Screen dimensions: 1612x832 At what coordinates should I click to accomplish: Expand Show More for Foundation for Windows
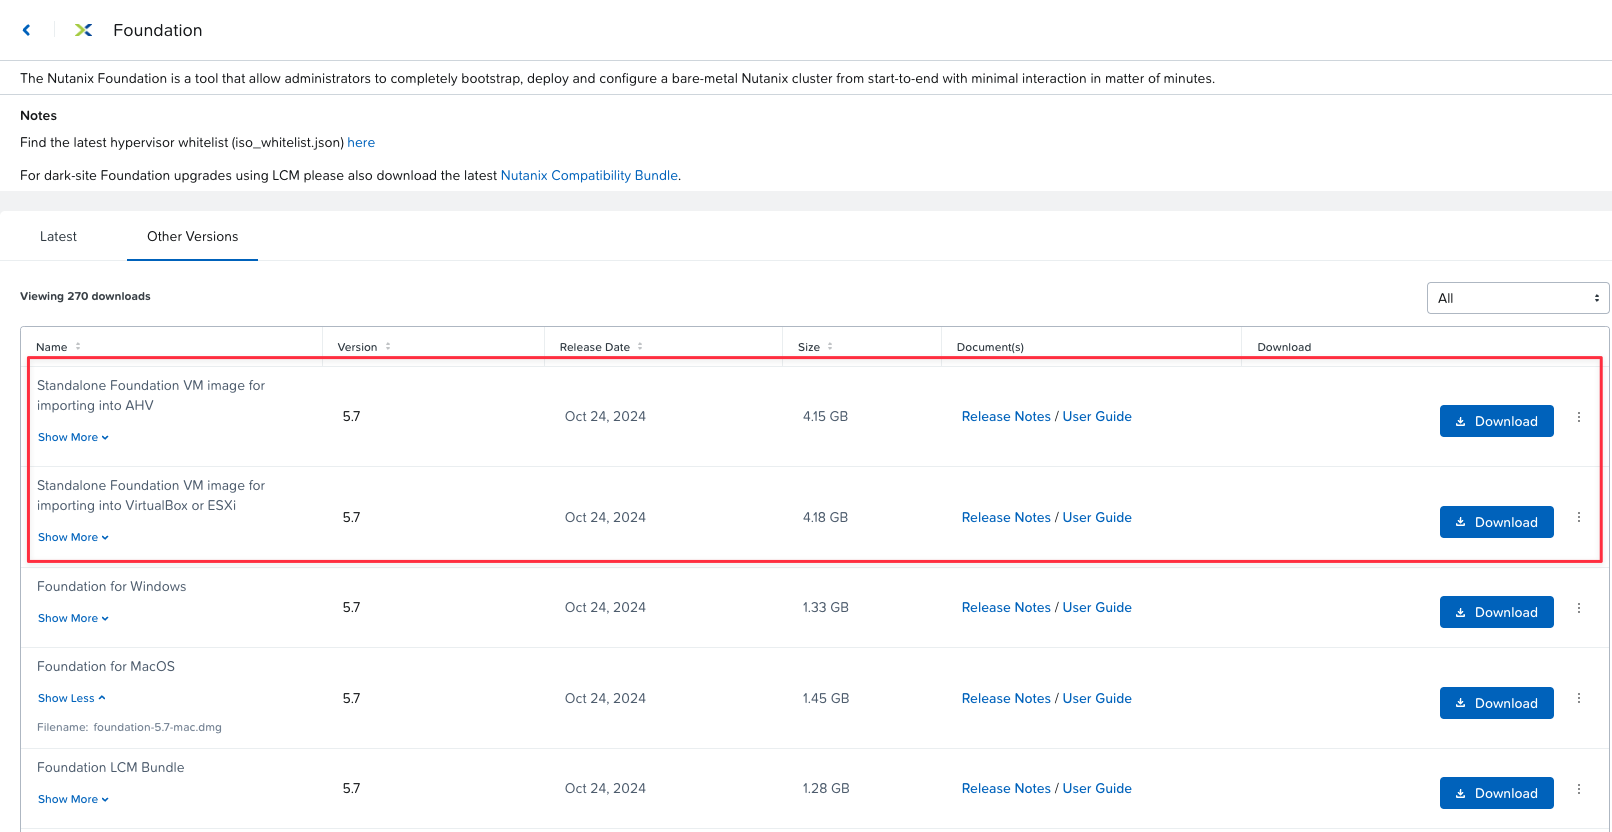[x=73, y=618]
